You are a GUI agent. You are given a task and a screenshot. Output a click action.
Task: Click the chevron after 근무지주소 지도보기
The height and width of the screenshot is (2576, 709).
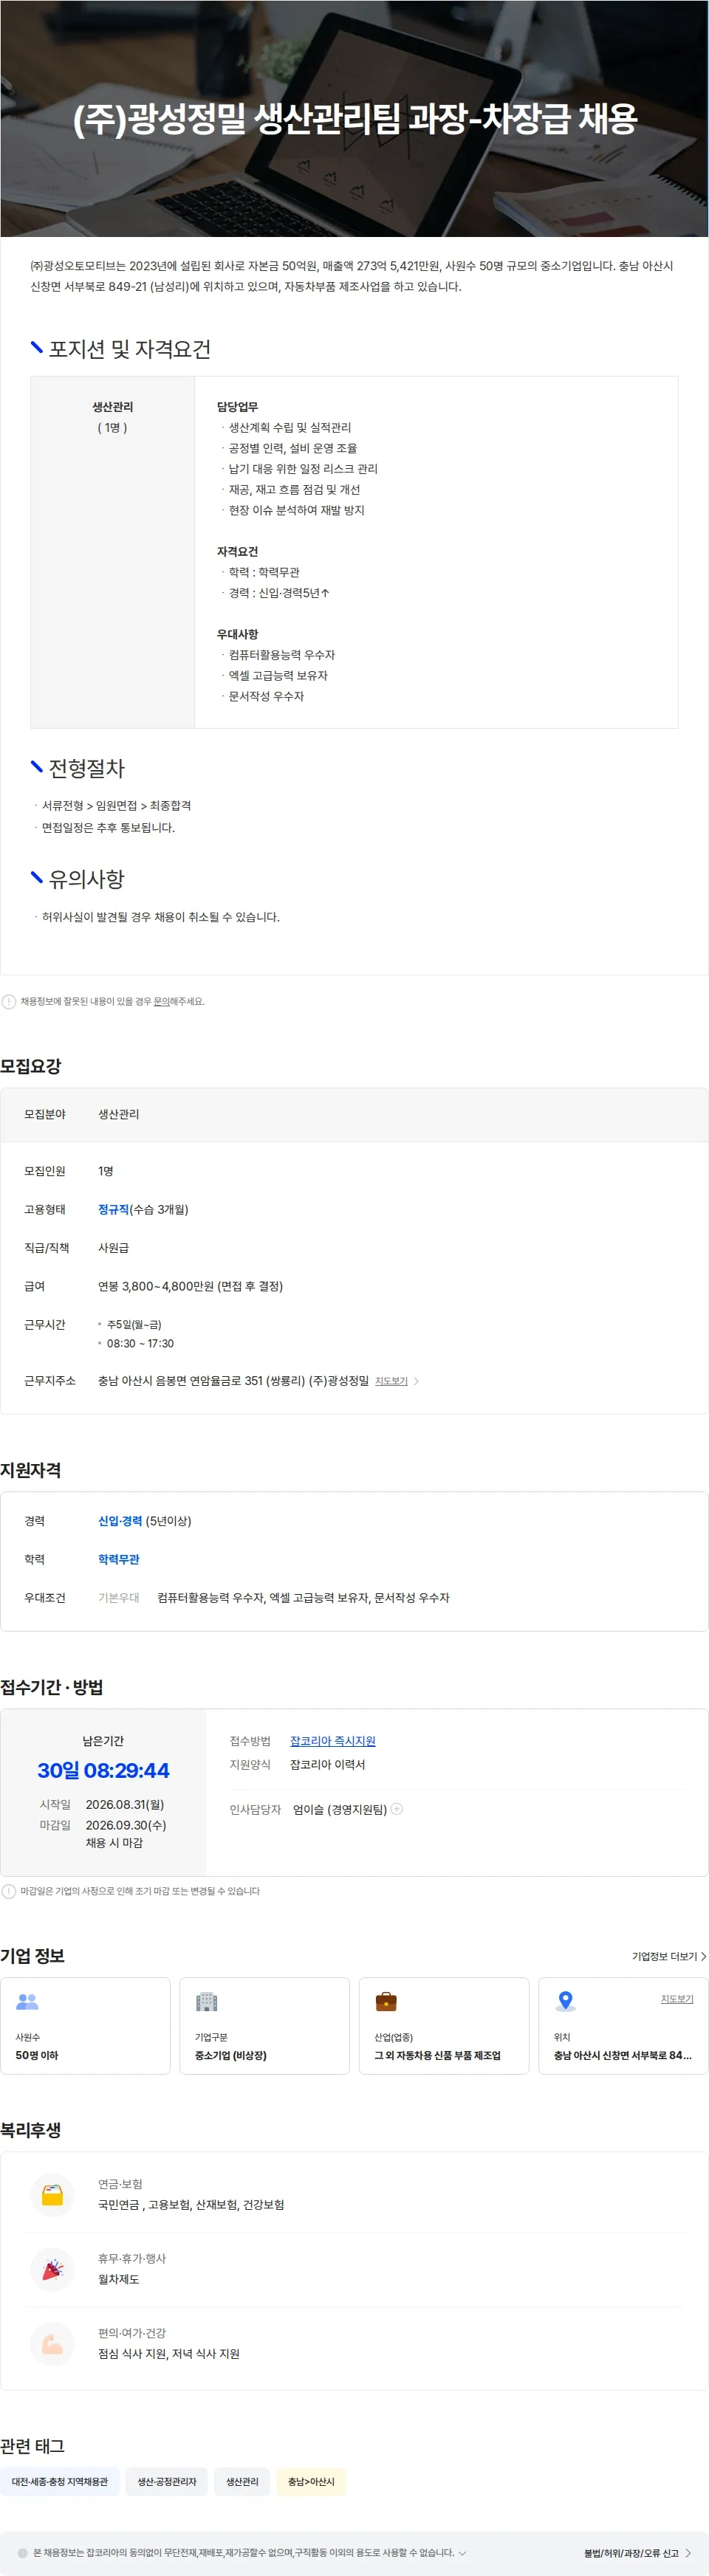(x=416, y=1381)
